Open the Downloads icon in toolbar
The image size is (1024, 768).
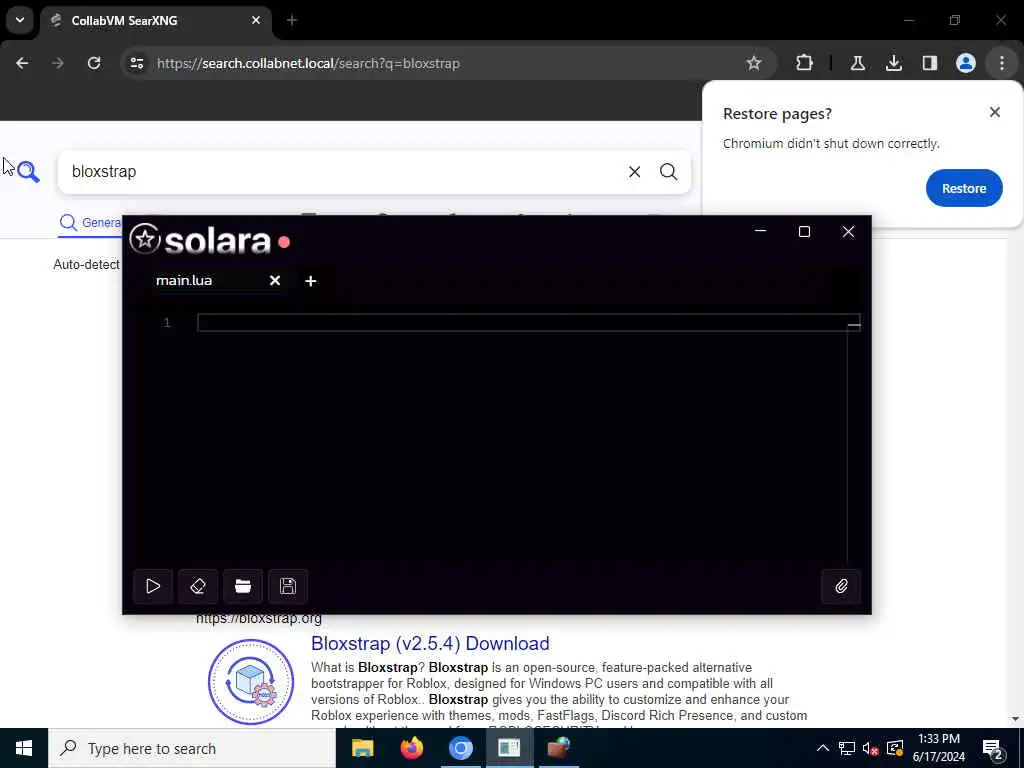click(894, 63)
